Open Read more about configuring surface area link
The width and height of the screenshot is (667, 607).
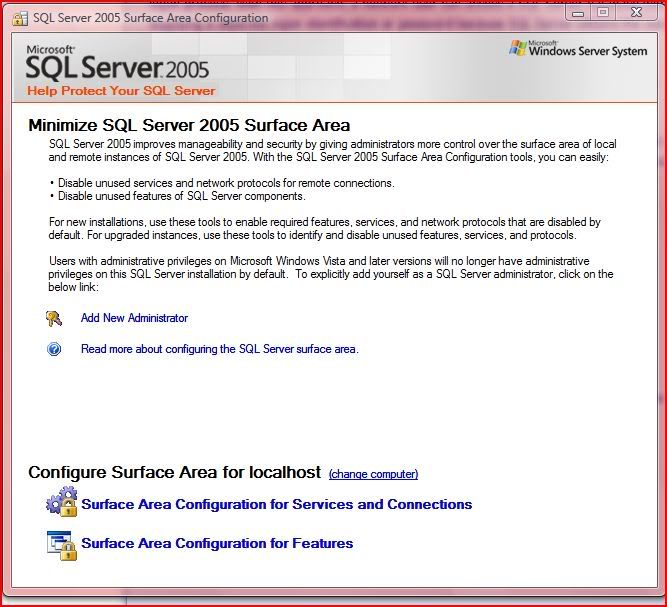(219, 349)
